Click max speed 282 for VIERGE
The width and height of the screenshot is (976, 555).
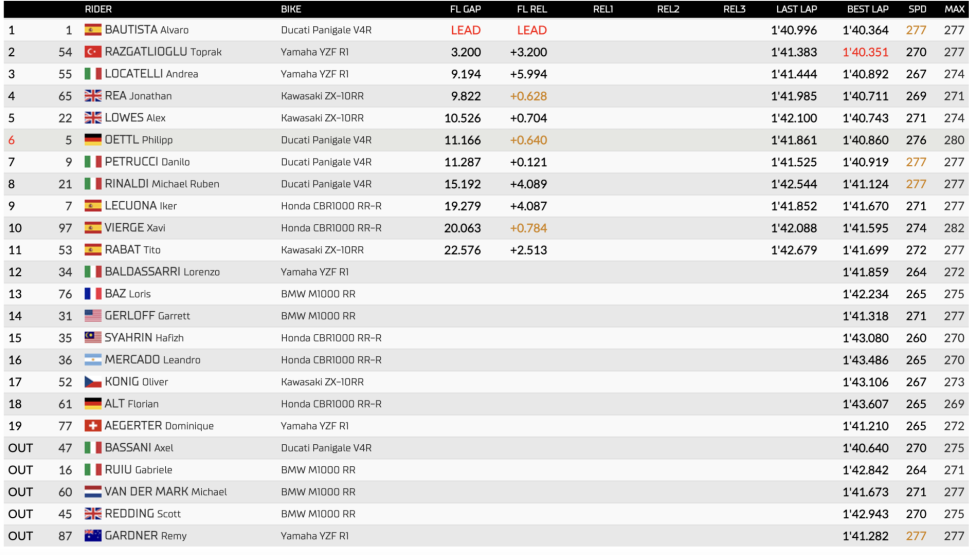click(x=954, y=228)
